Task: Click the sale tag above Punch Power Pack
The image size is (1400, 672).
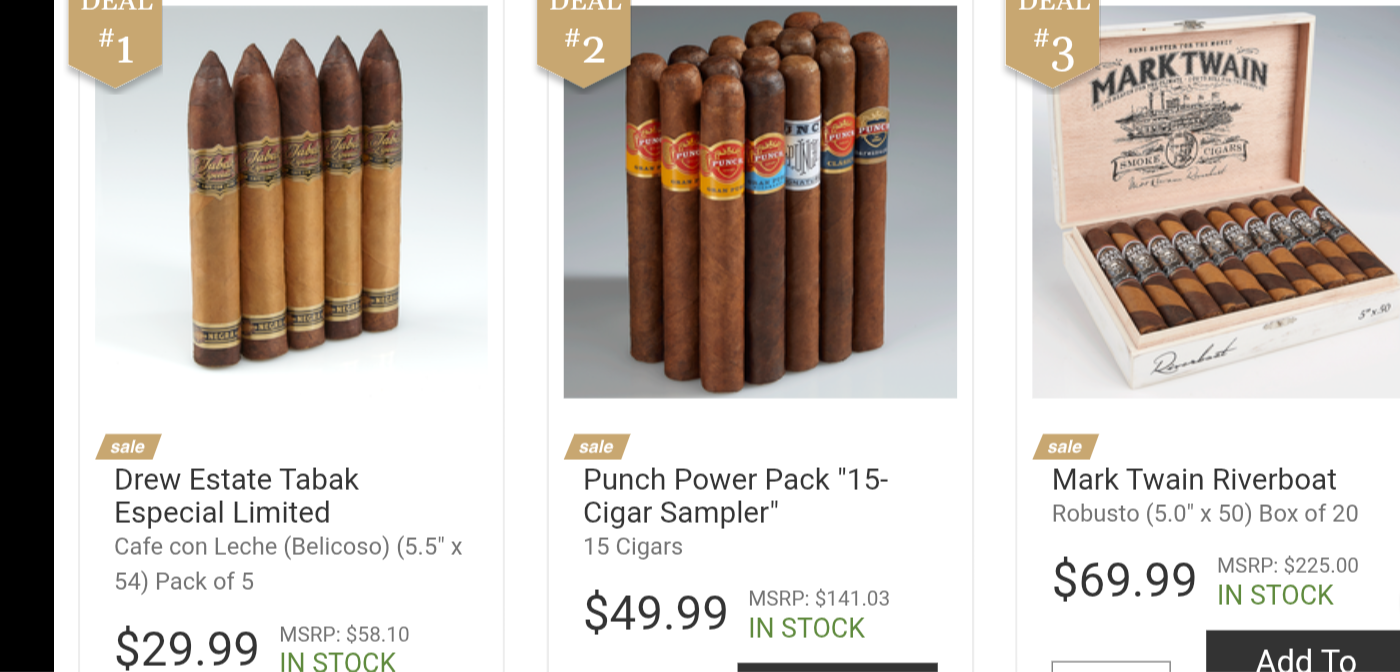Action: click(x=597, y=446)
